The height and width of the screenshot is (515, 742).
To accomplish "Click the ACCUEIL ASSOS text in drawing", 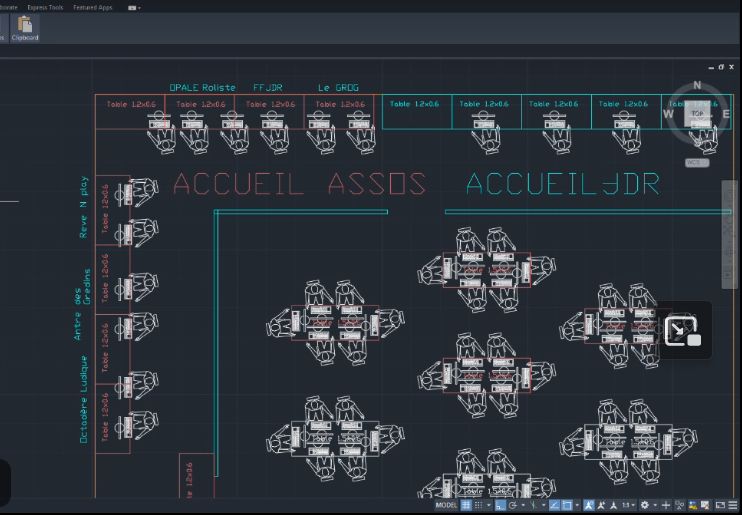I will [299, 184].
